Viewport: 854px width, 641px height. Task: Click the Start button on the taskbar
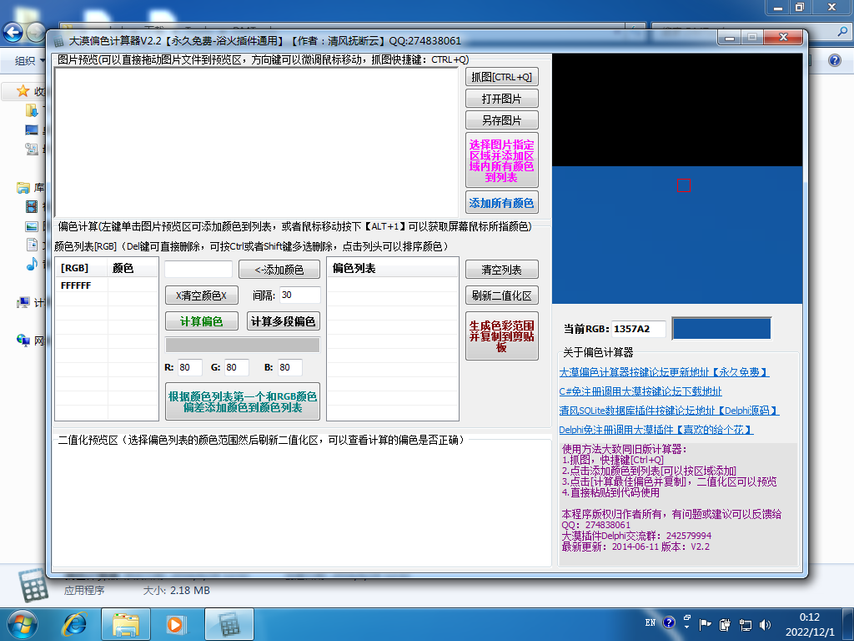pyautogui.click(x=22, y=625)
